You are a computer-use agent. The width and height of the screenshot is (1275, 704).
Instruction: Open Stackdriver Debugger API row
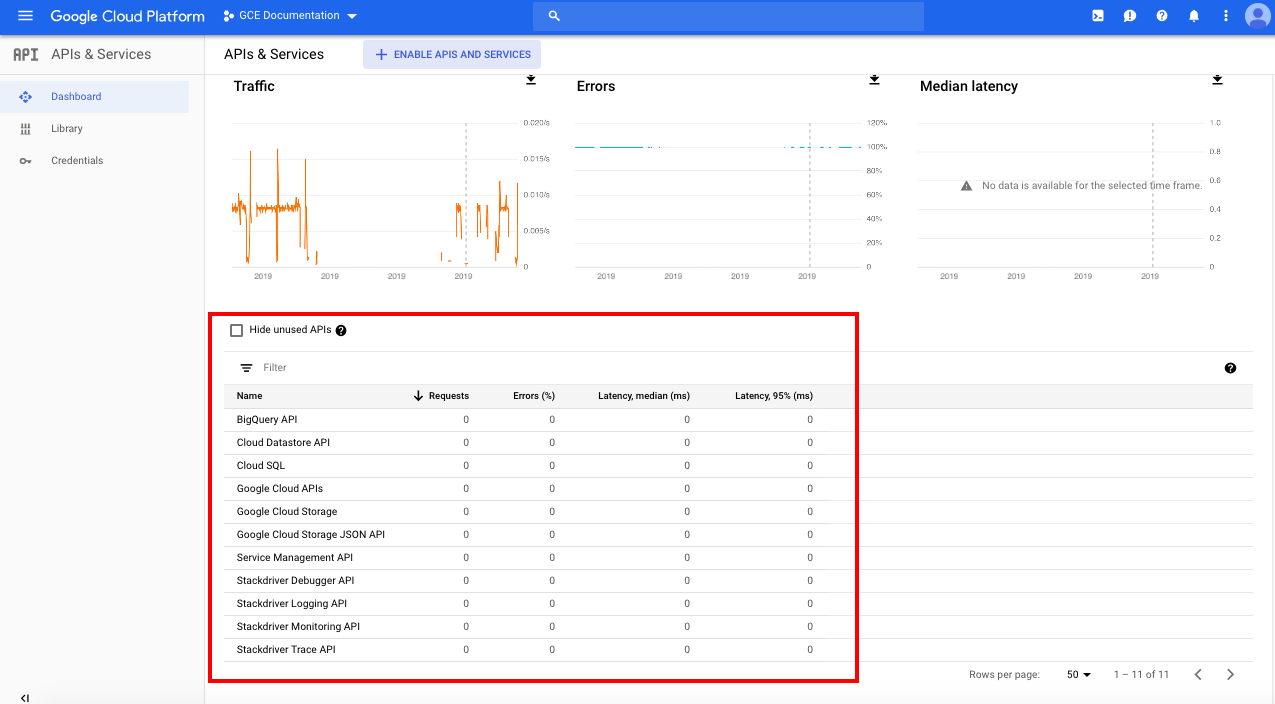(738, 581)
